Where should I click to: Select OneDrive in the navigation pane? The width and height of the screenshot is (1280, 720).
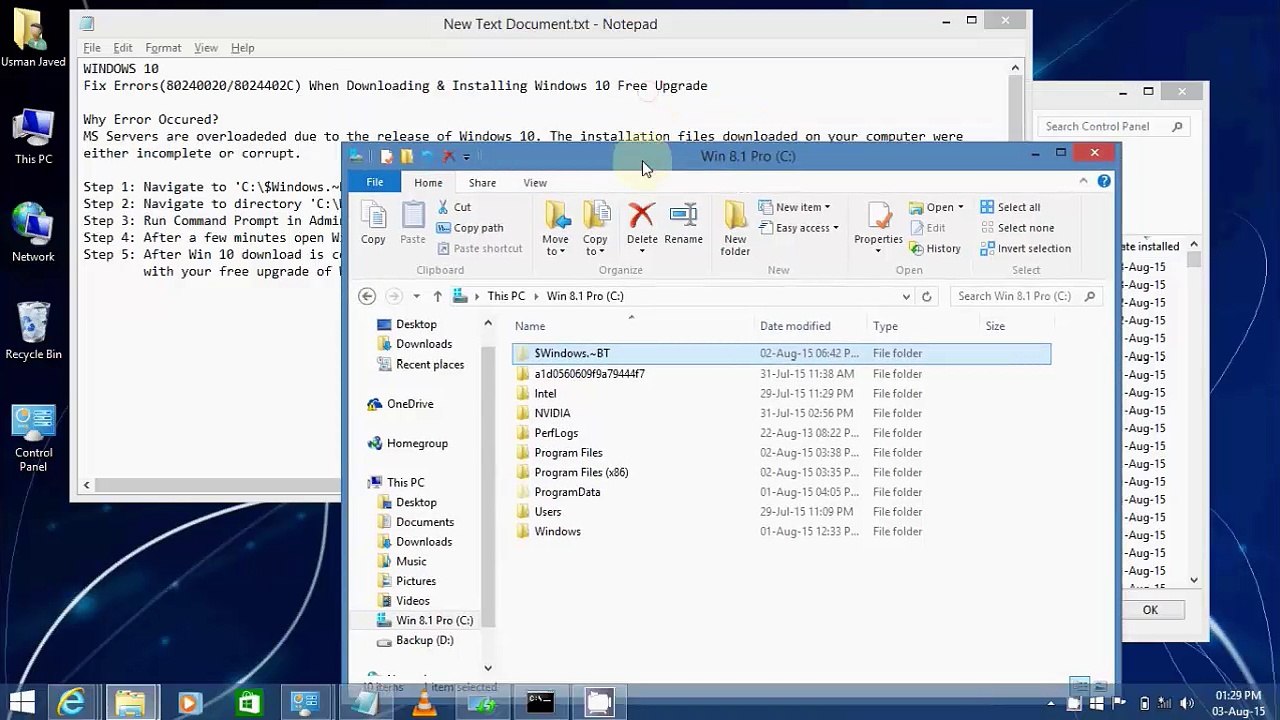tap(410, 404)
